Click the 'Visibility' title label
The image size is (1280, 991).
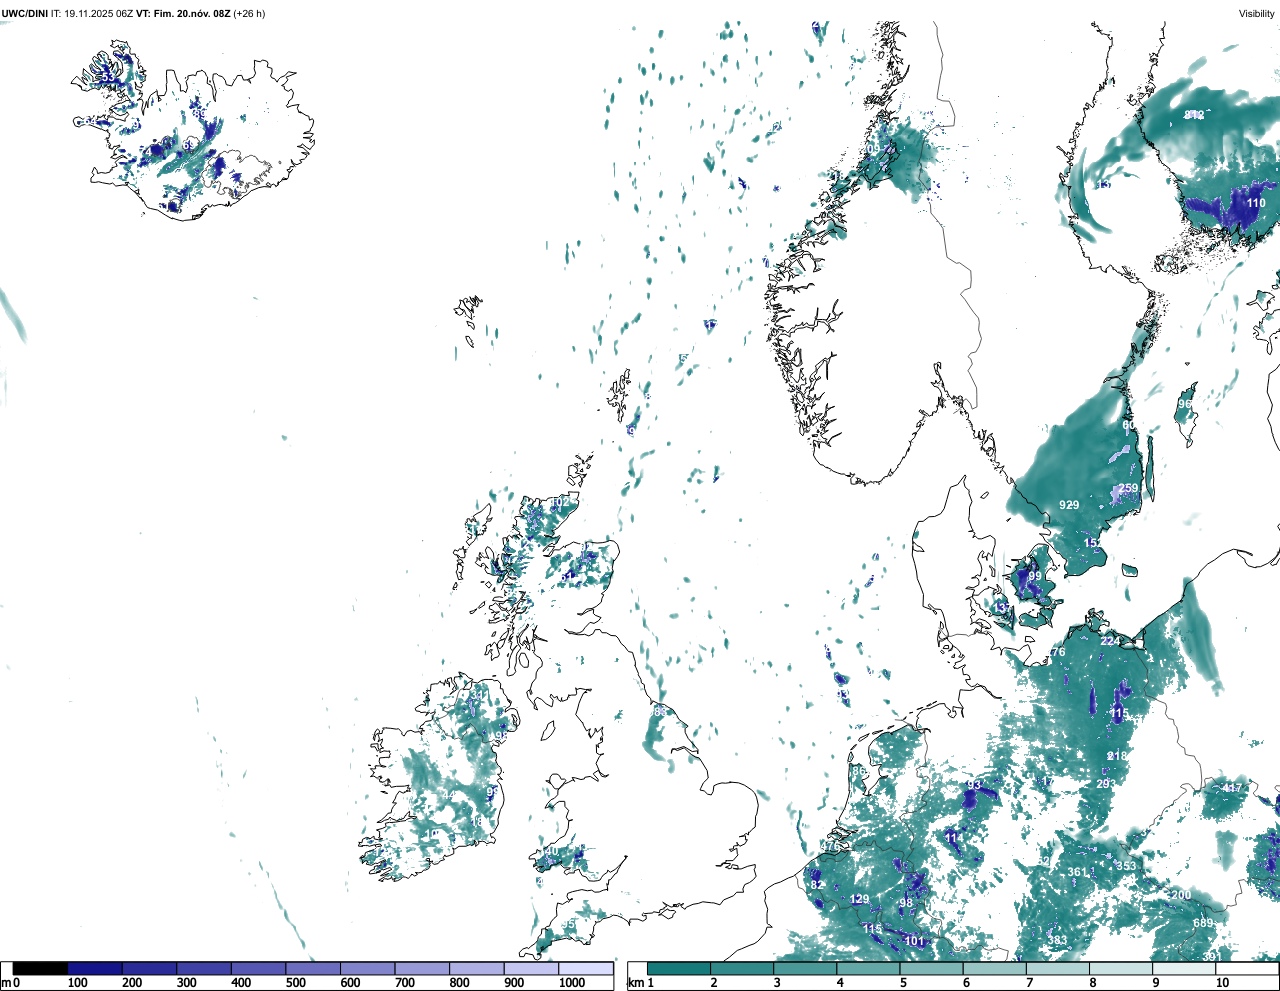[1256, 13]
